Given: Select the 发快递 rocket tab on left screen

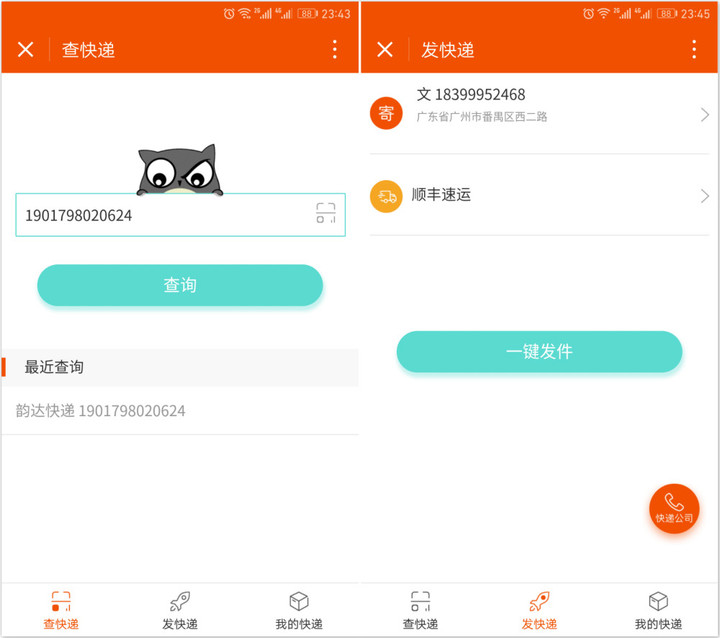Looking at the screenshot, I should pos(180,611).
